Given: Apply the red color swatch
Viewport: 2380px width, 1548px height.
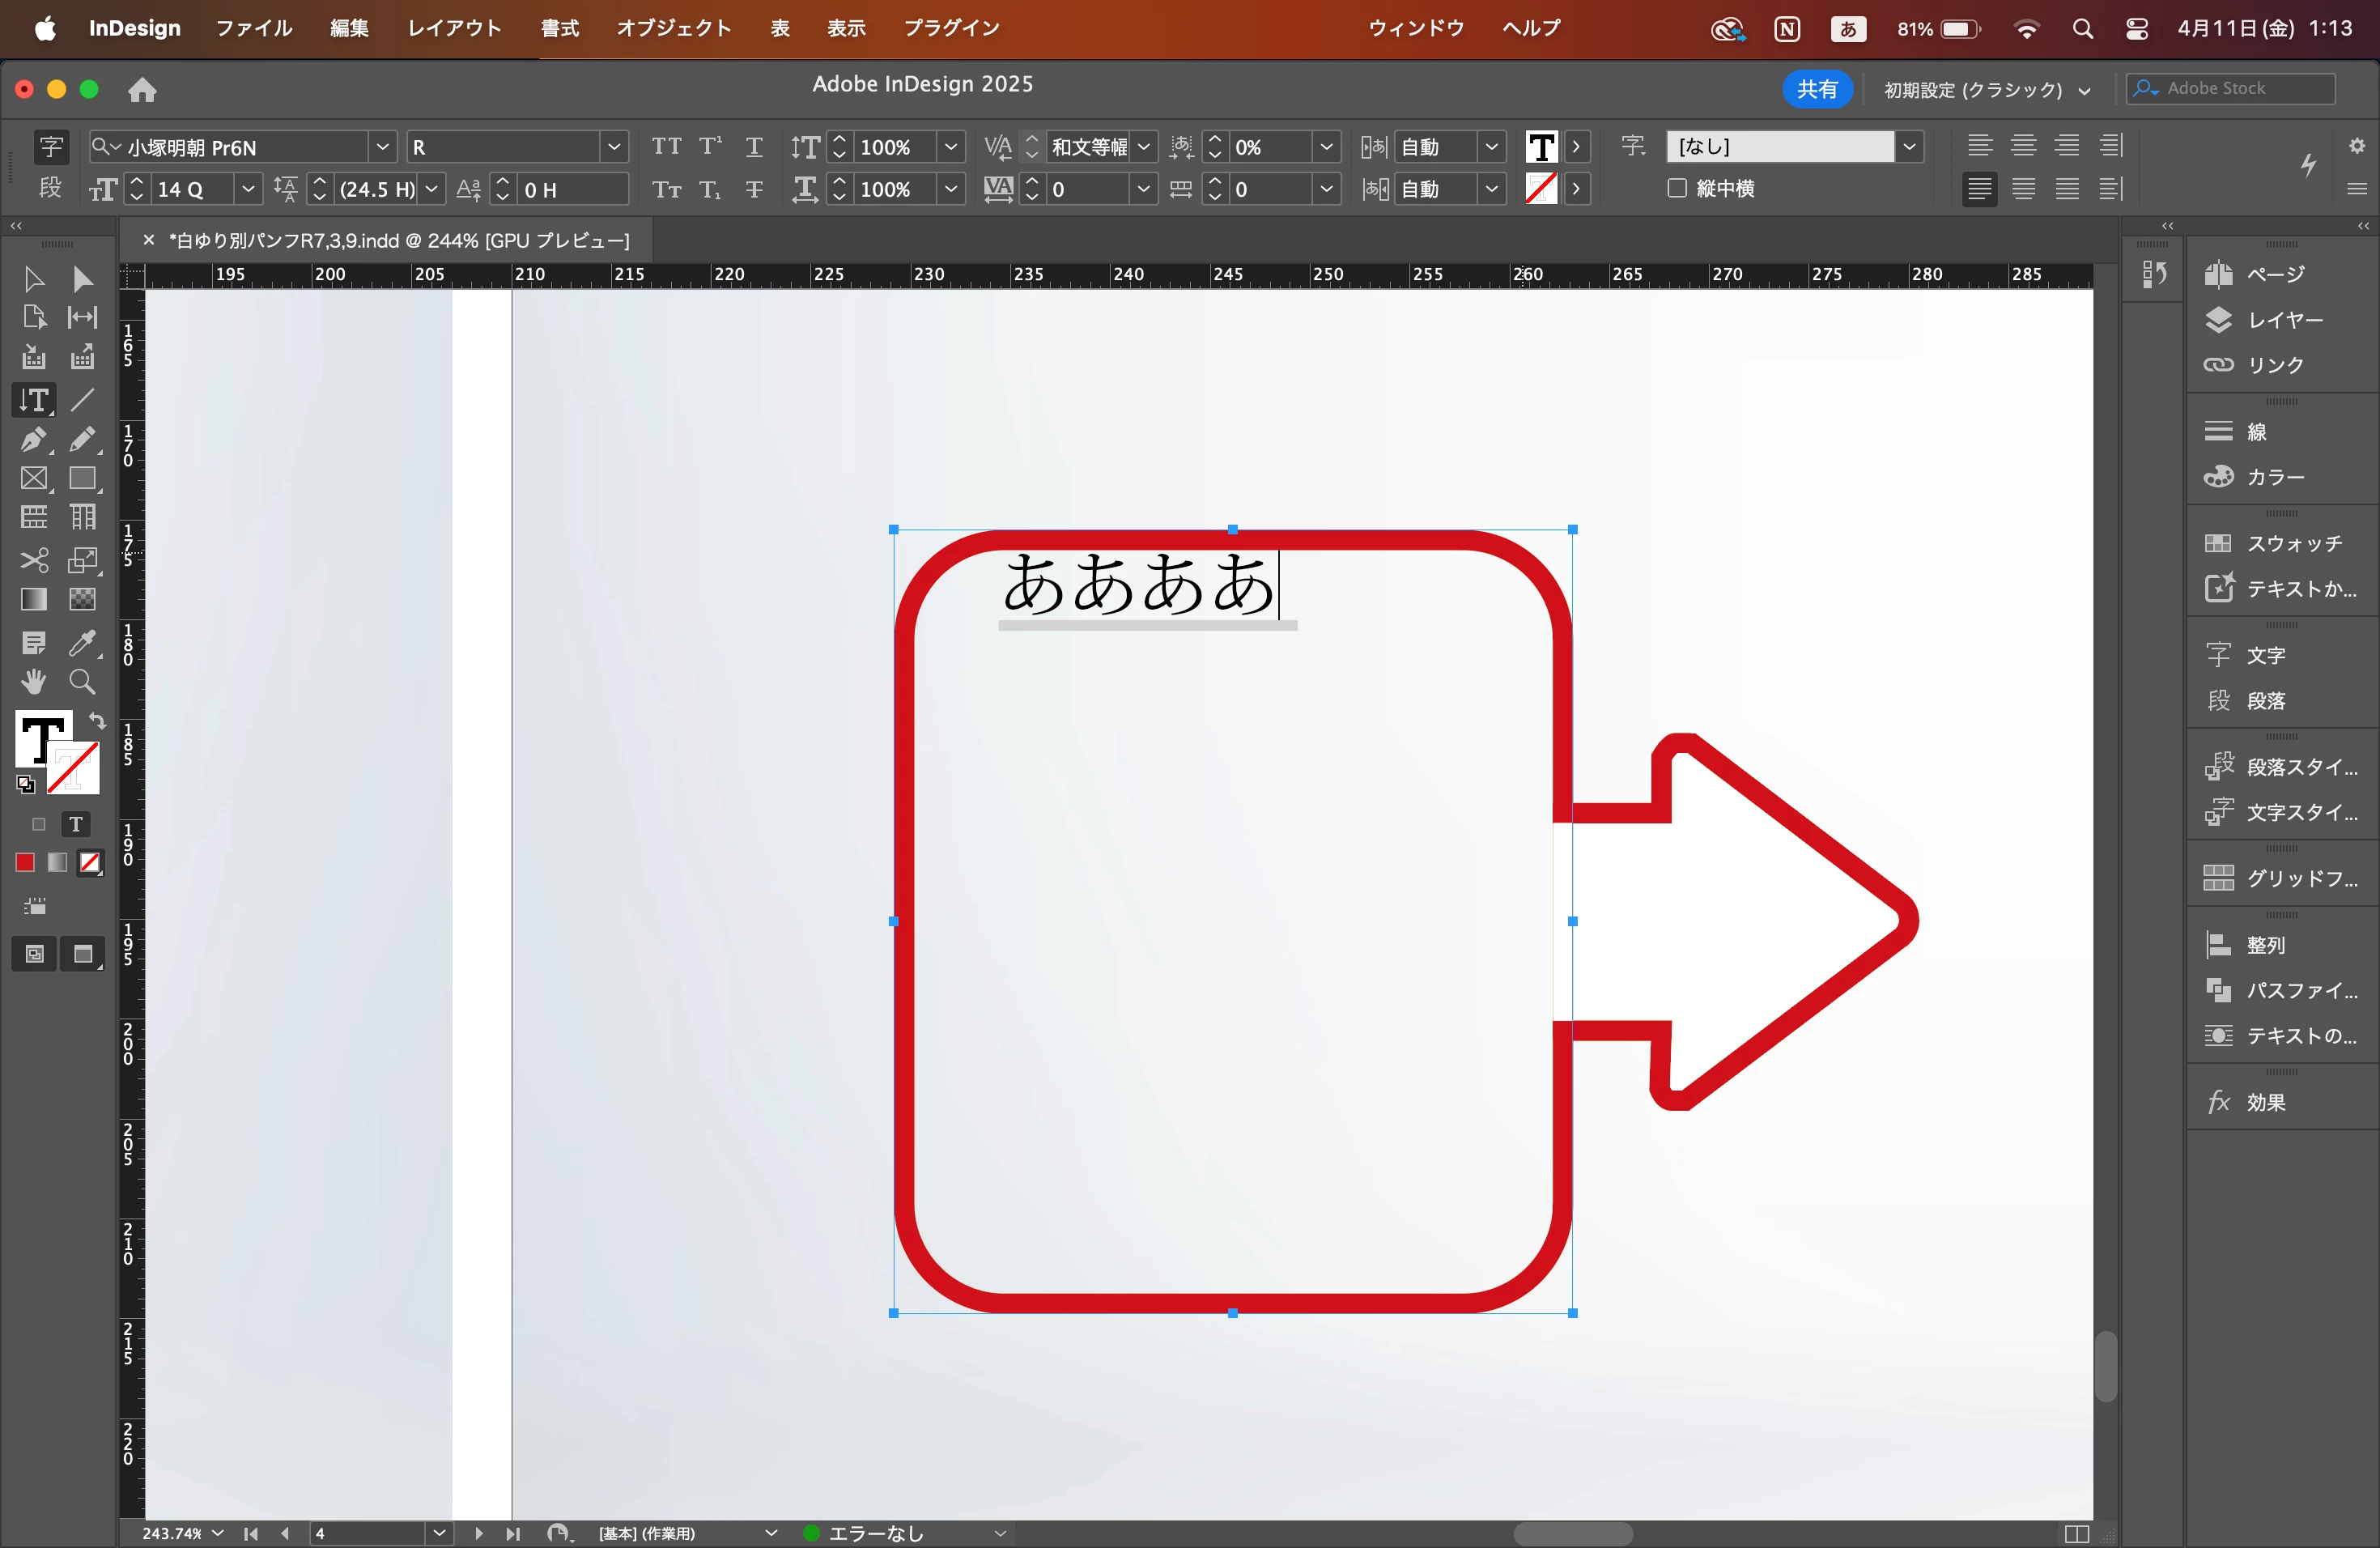Looking at the screenshot, I should (25, 862).
